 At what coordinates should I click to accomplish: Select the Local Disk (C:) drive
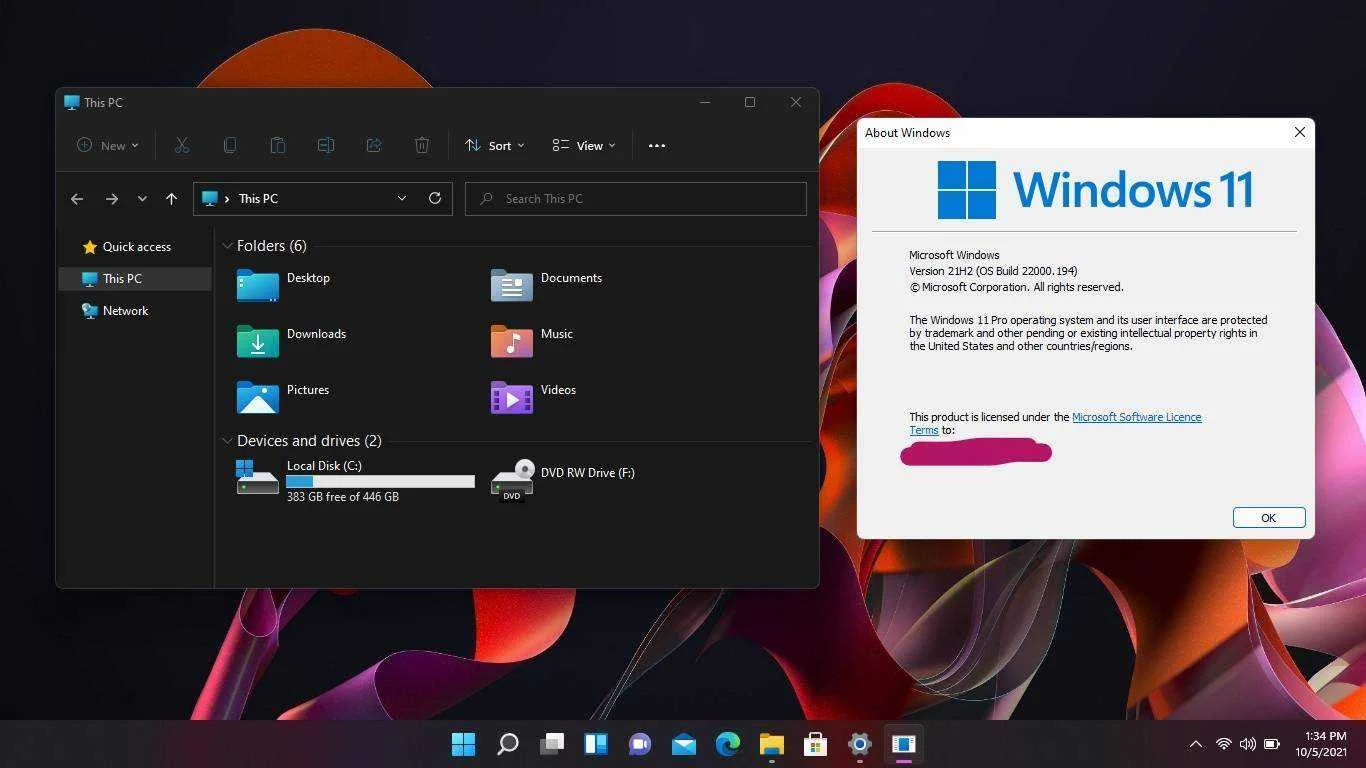pos(355,480)
